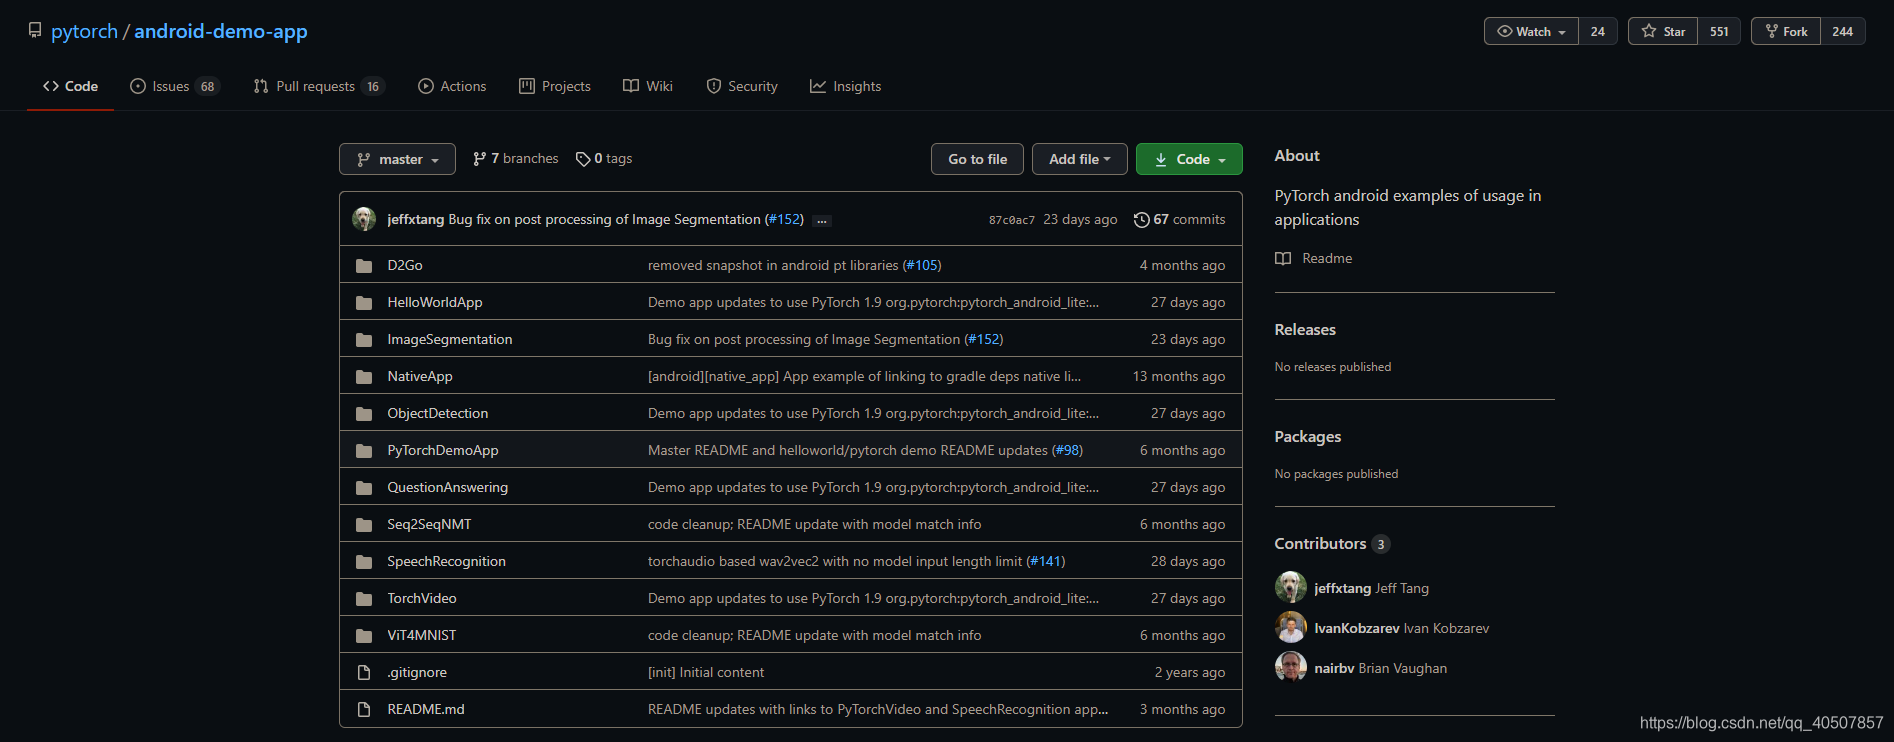Click the commit history clock icon
The height and width of the screenshot is (742, 1894).
1141,219
